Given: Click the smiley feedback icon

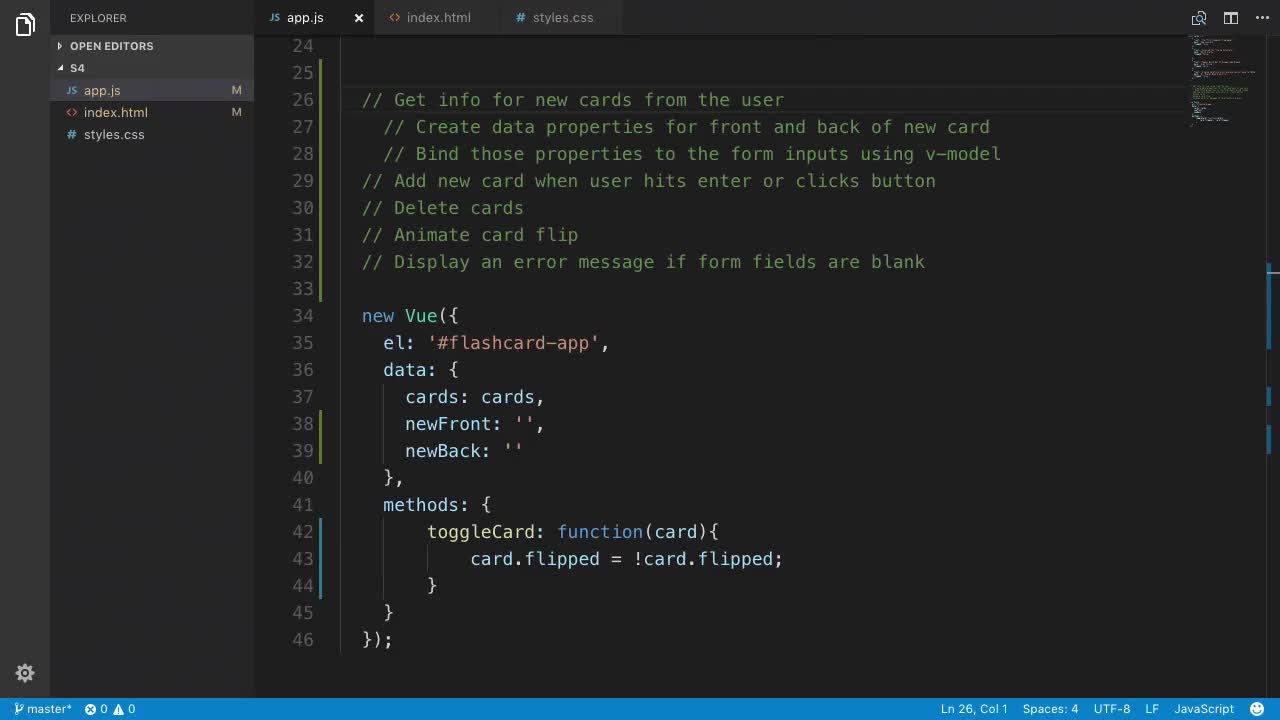Looking at the screenshot, I should pos(1257,709).
